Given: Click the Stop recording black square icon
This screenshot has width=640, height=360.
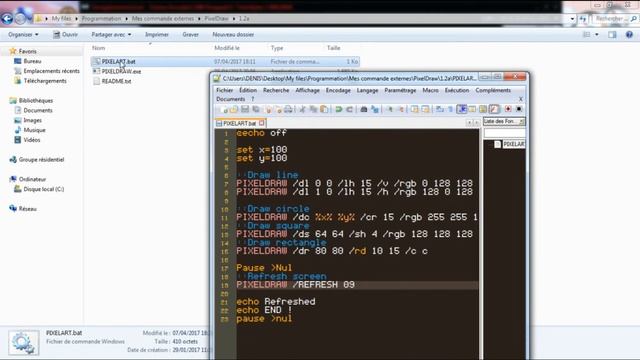Looking at the screenshot, I should point(520,109).
